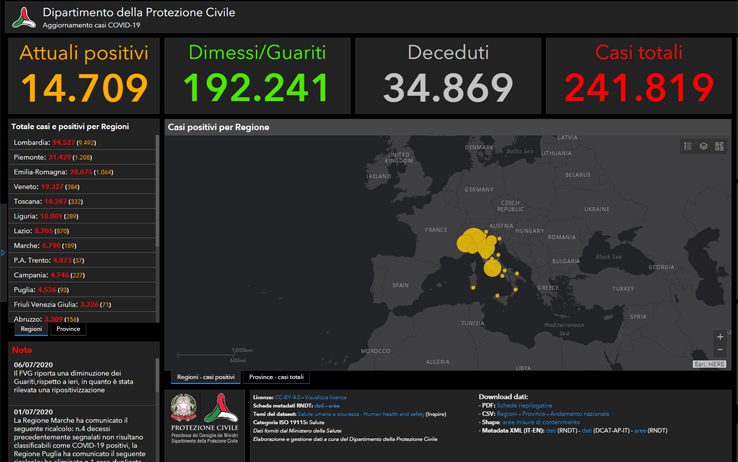Image resolution: width=738 pixels, height=462 pixels.
Task: Switch to Province - casi totali map tab
Action: (278, 377)
